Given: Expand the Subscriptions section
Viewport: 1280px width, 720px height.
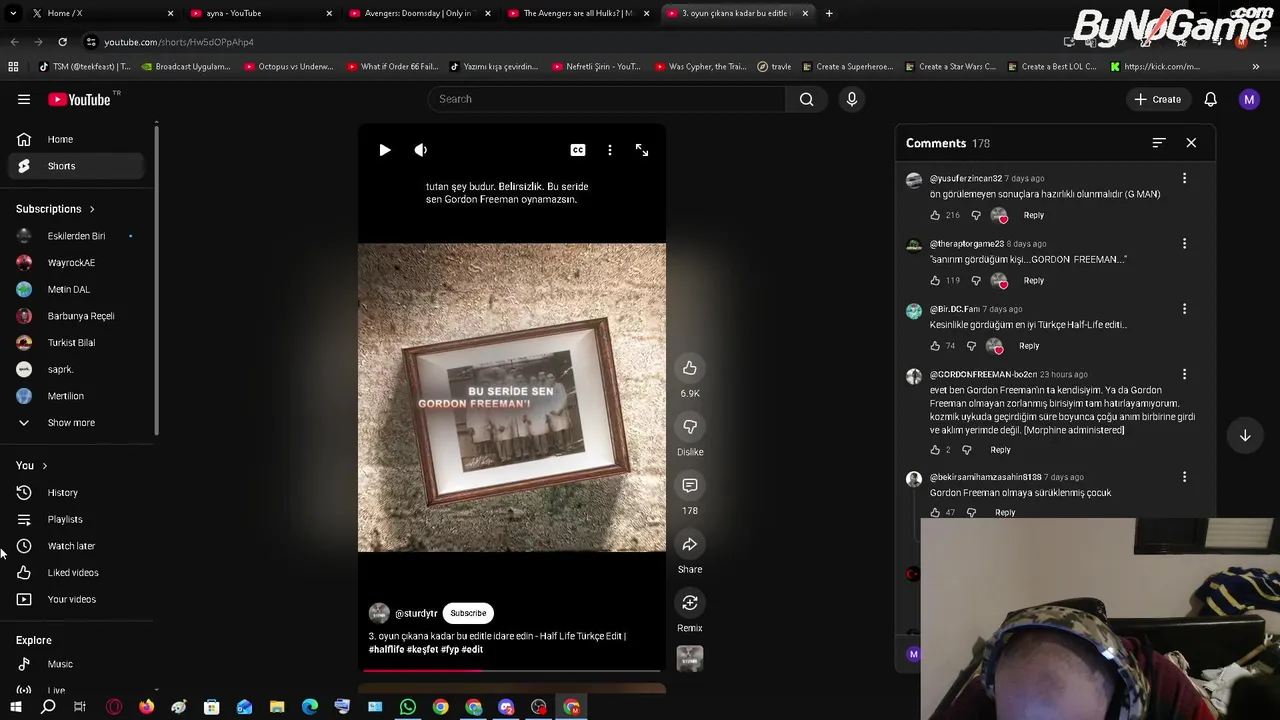Looking at the screenshot, I should [x=55, y=209].
